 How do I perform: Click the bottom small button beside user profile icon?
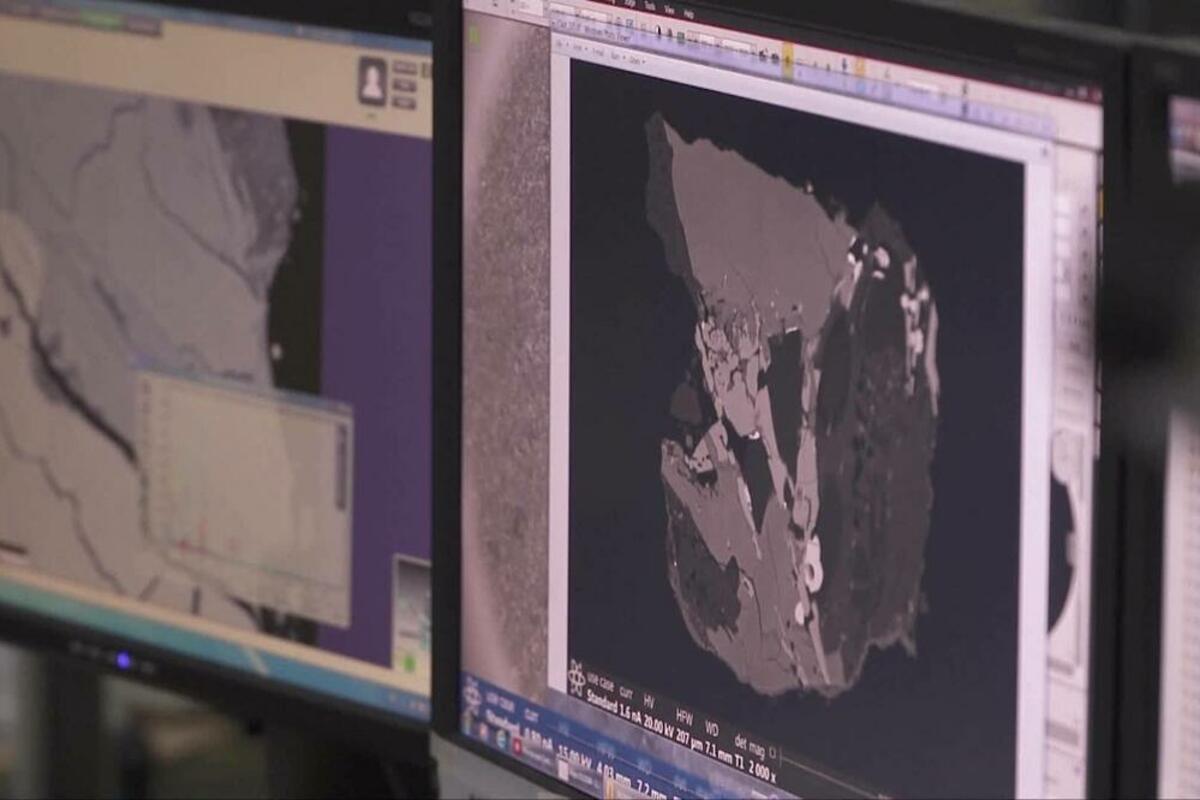coord(404,103)
